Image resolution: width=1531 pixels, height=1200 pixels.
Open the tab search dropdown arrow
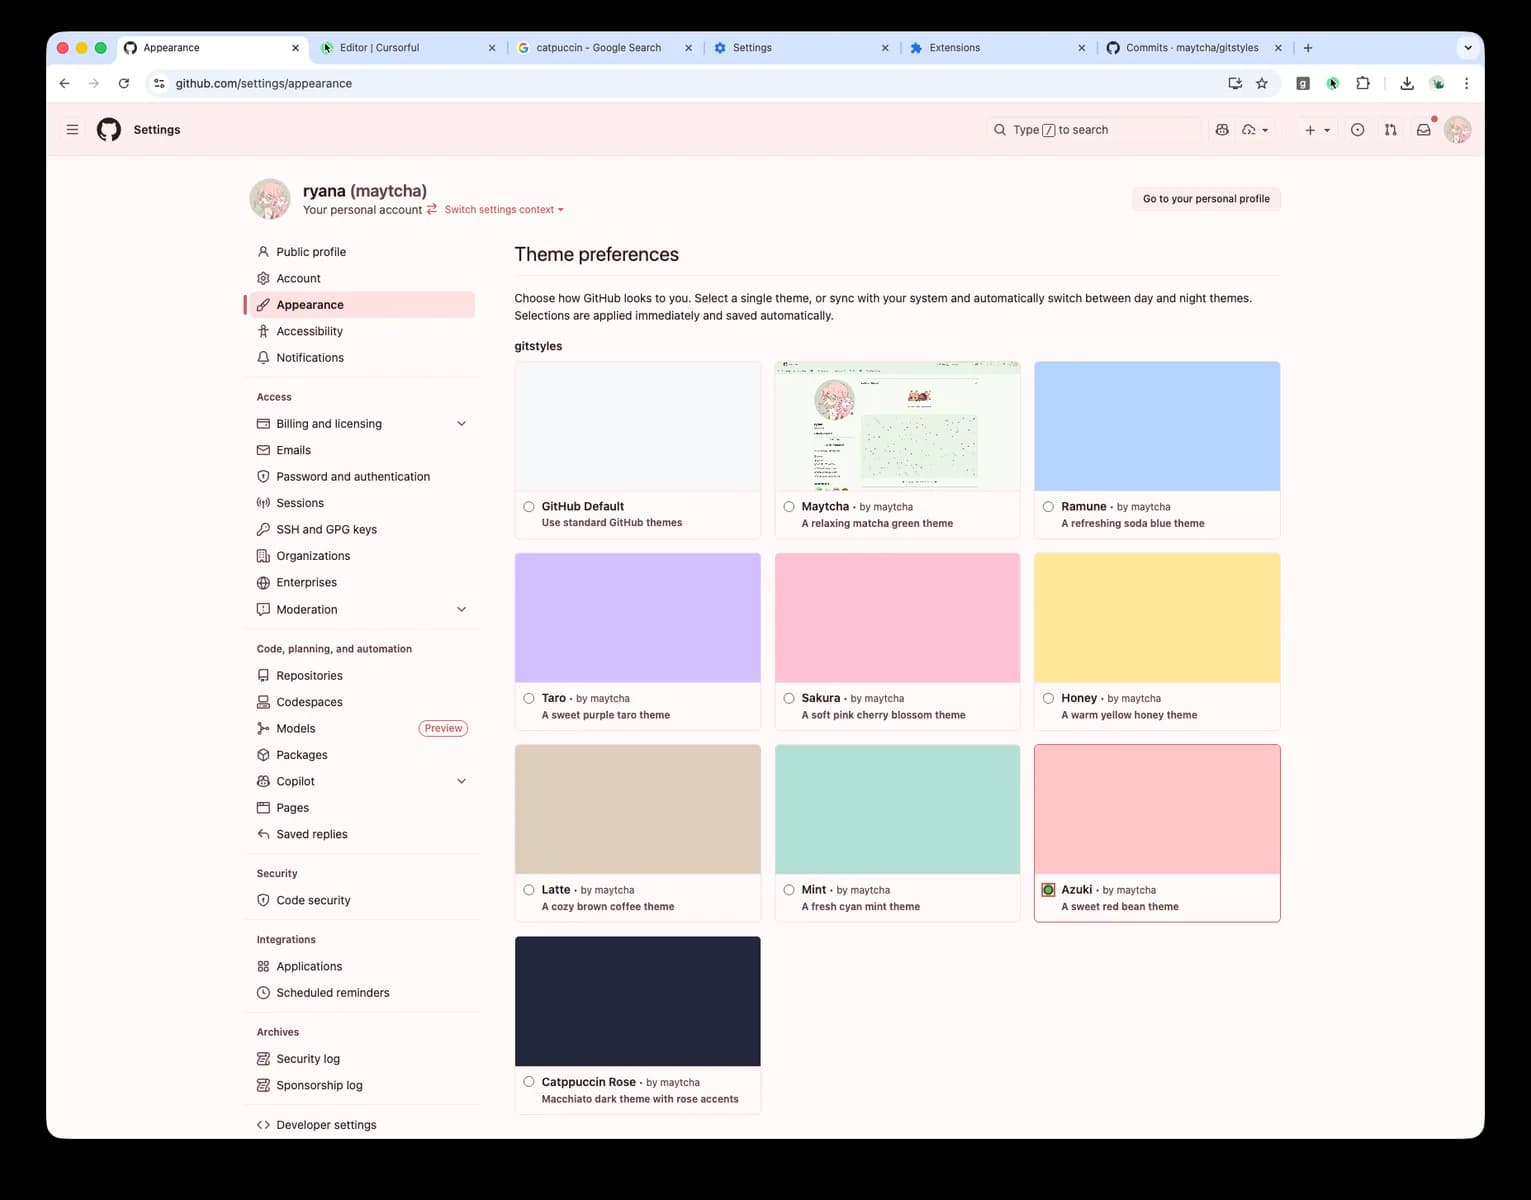pos(1468,48)
